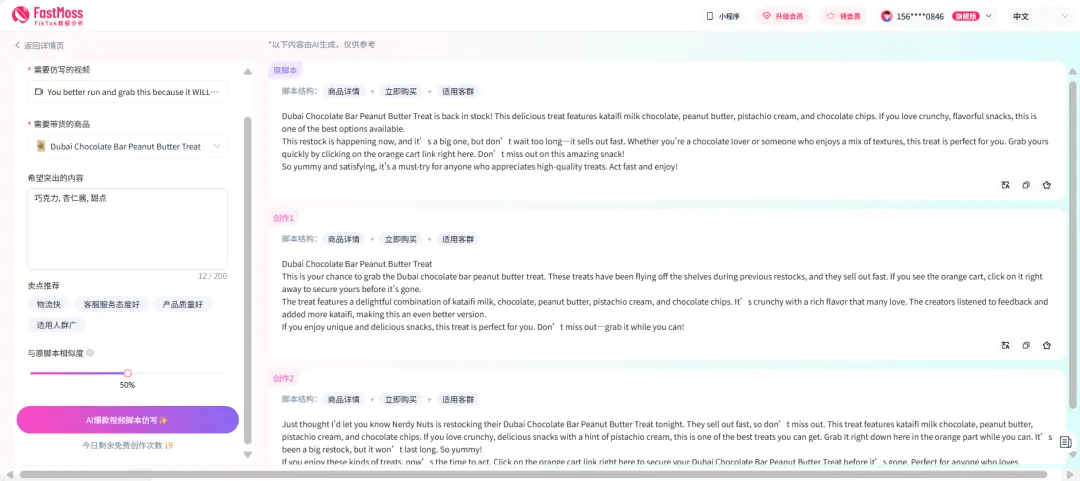Click the remaining free count 19
1080x481 pixels.
pos(169,446)
